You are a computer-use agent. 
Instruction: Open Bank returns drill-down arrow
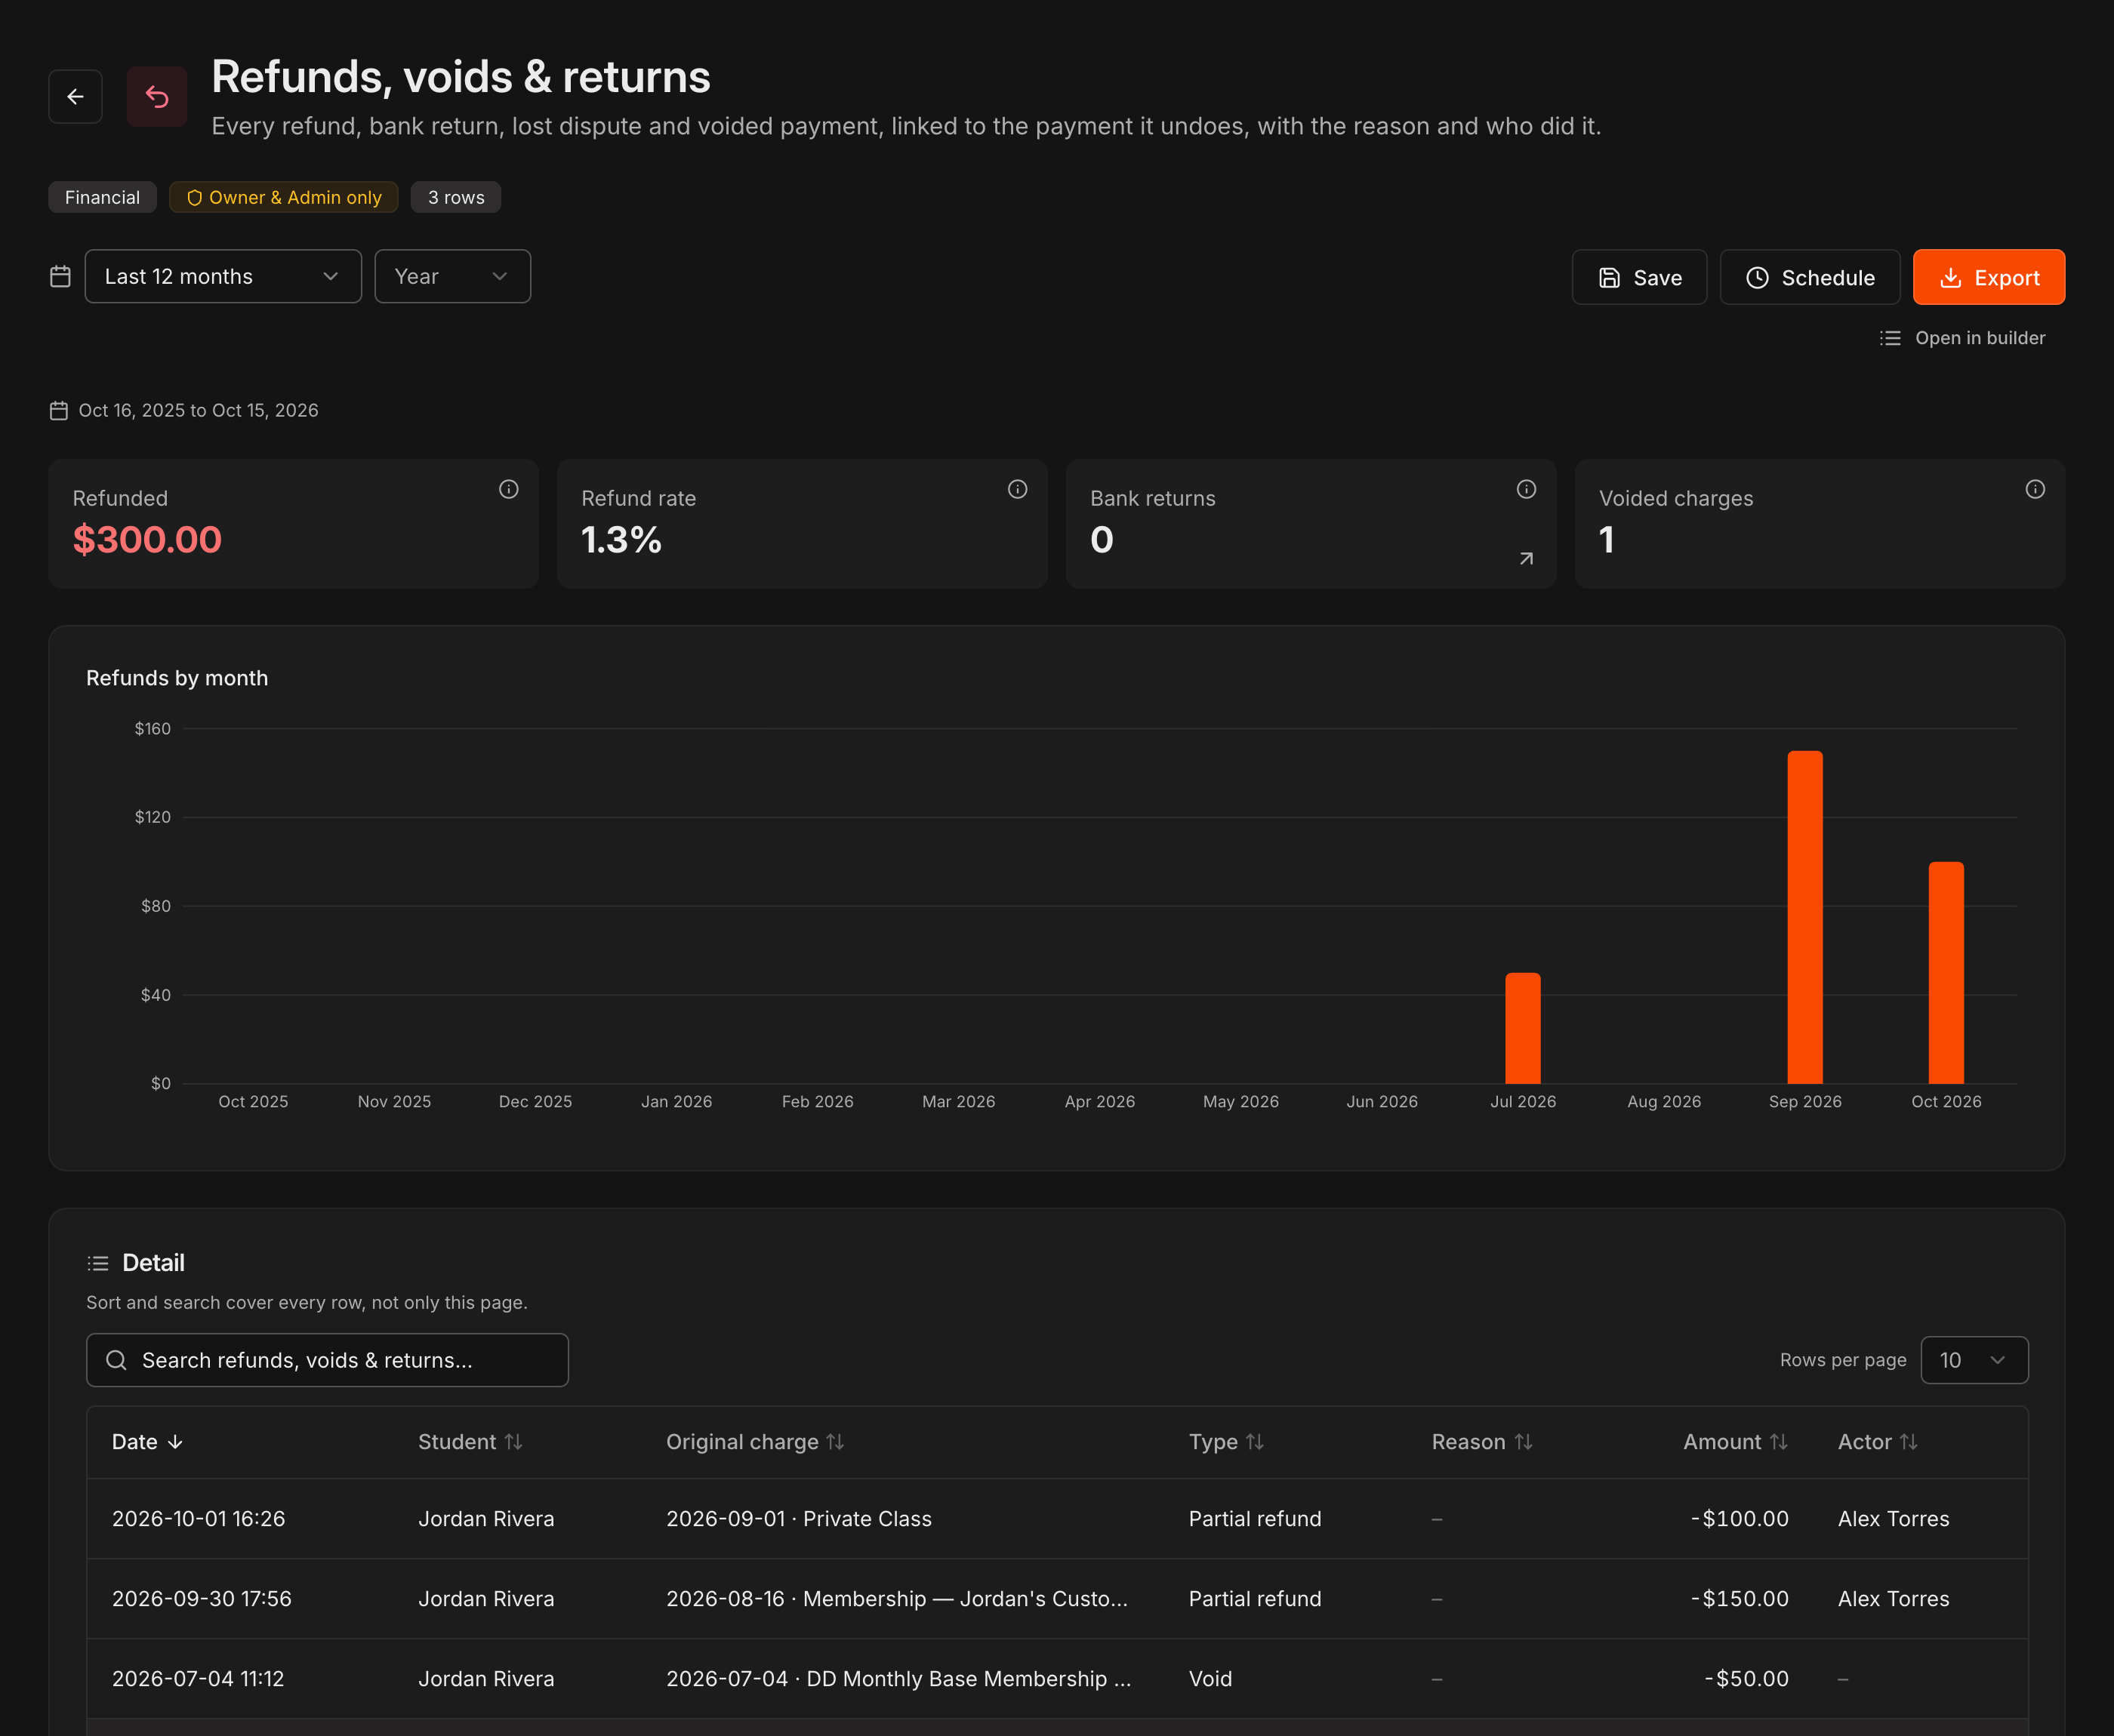point(1526,558)
